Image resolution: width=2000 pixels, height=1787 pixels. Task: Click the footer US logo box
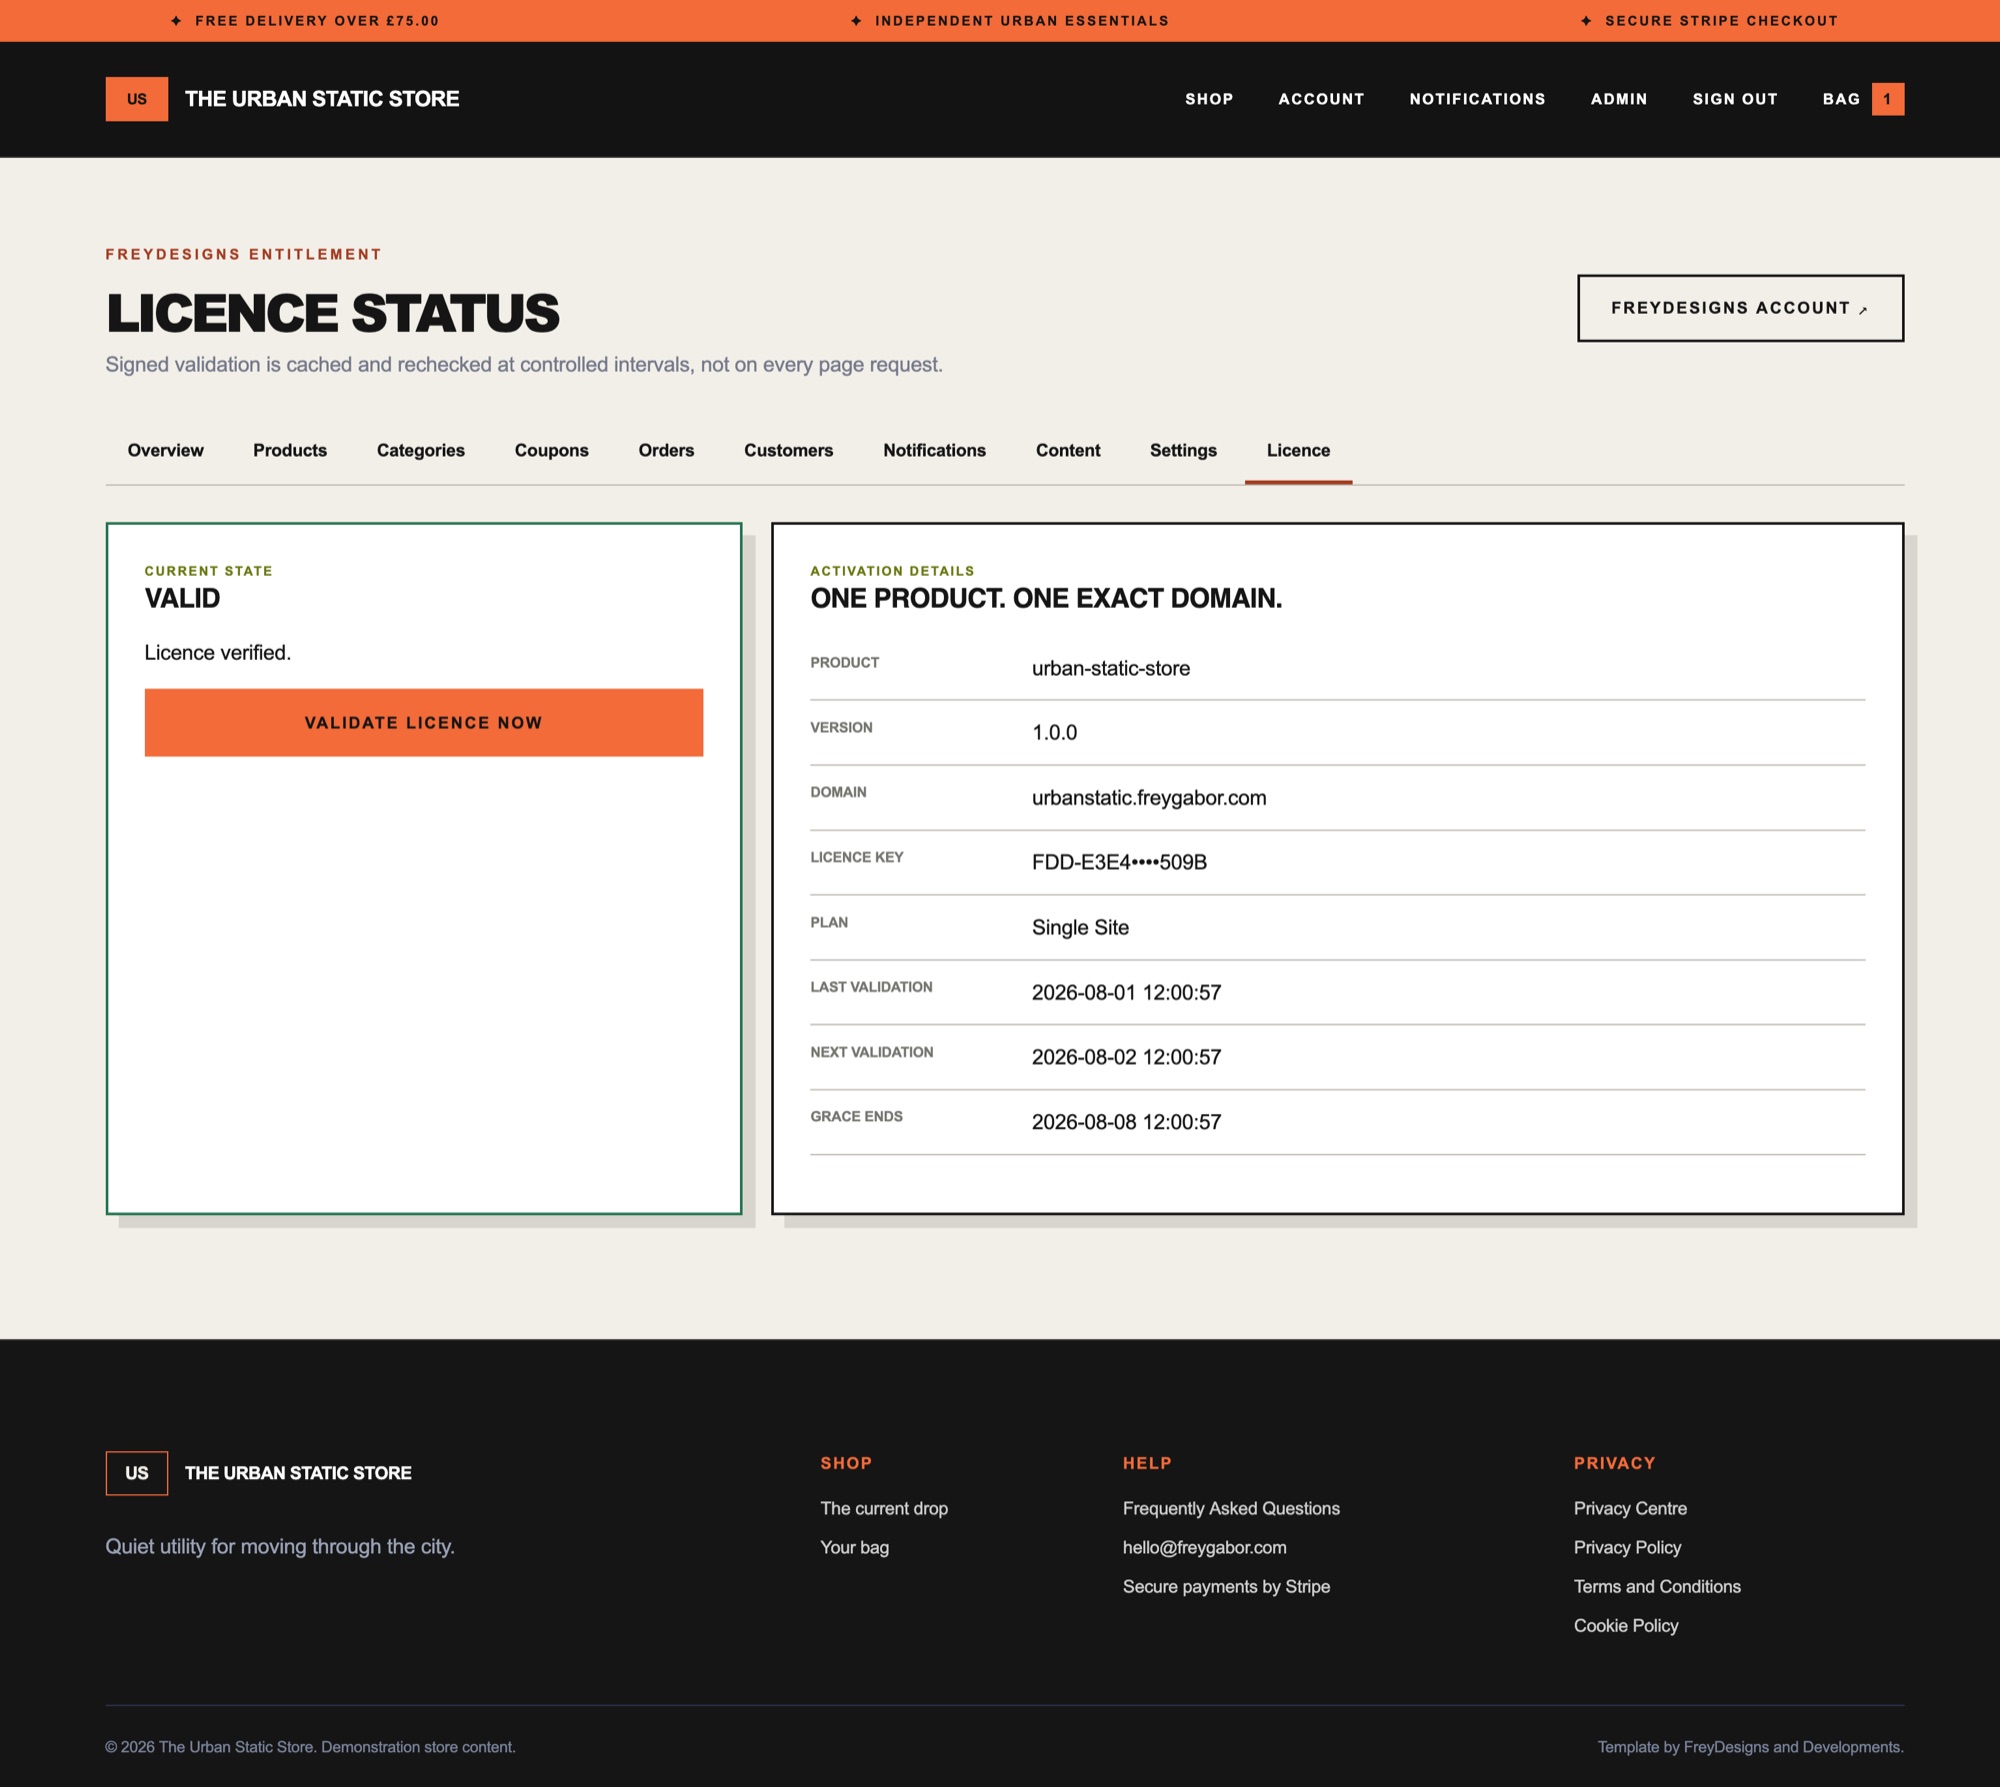click(x=137, y=1473)
